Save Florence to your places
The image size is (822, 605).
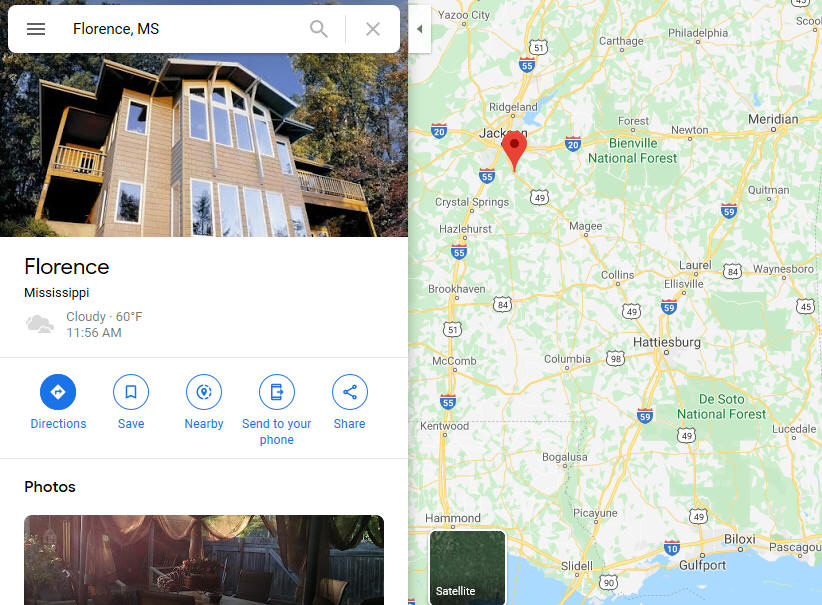(x=131, y=402)
